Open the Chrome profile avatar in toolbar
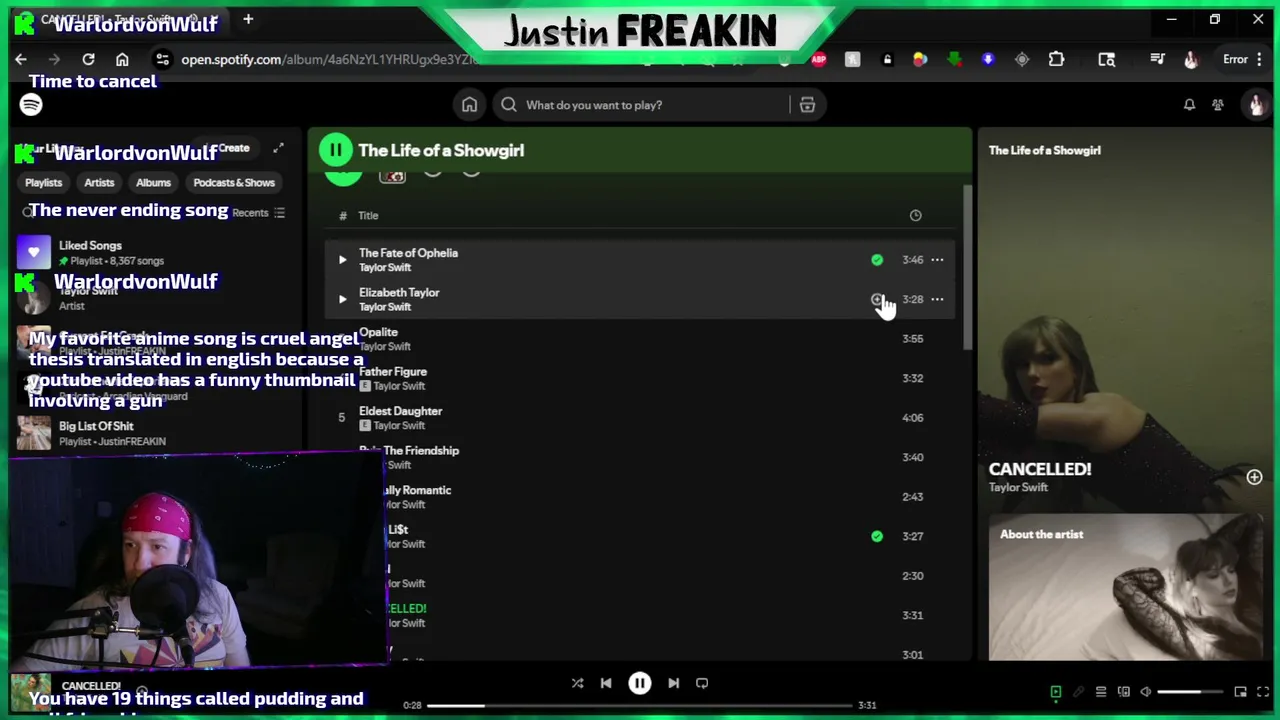Image resolution: width=1280 pixels, height=720 pixels. [1190, 59]
